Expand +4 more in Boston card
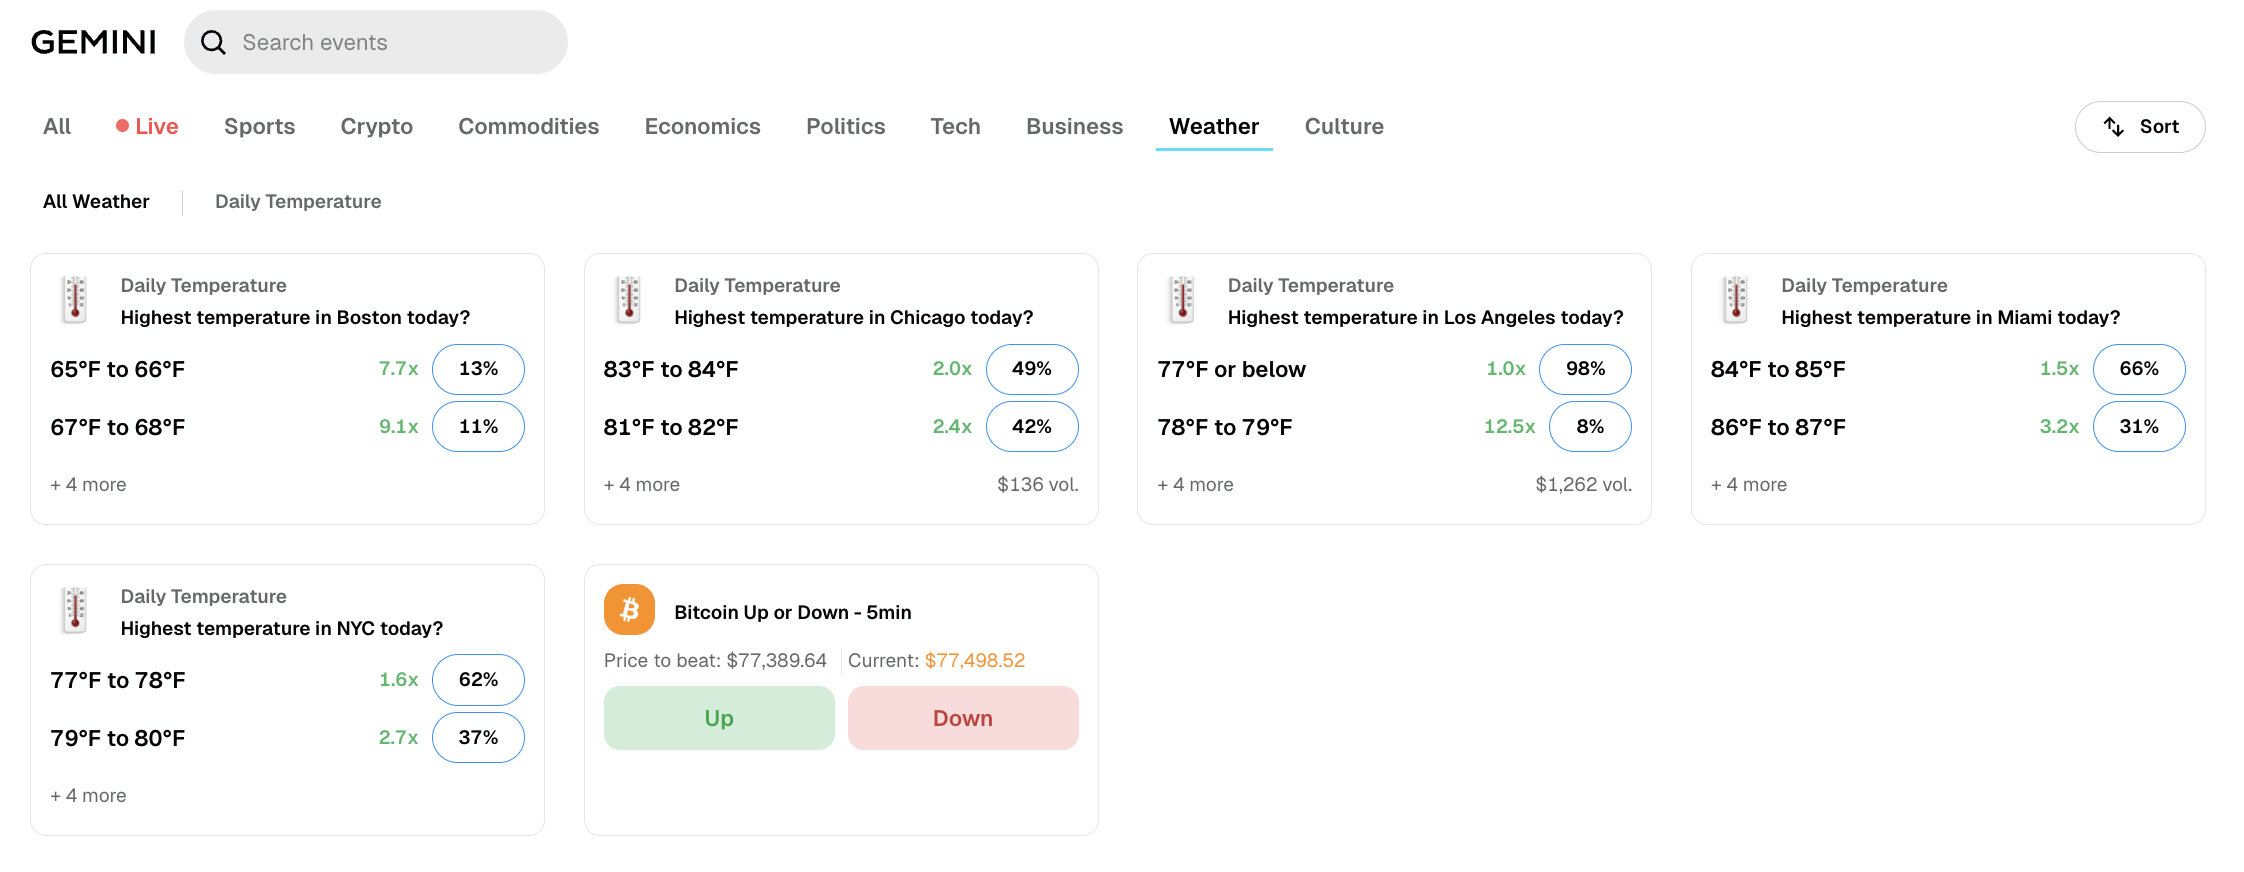 pyautogui.click(x=88, y=484)
